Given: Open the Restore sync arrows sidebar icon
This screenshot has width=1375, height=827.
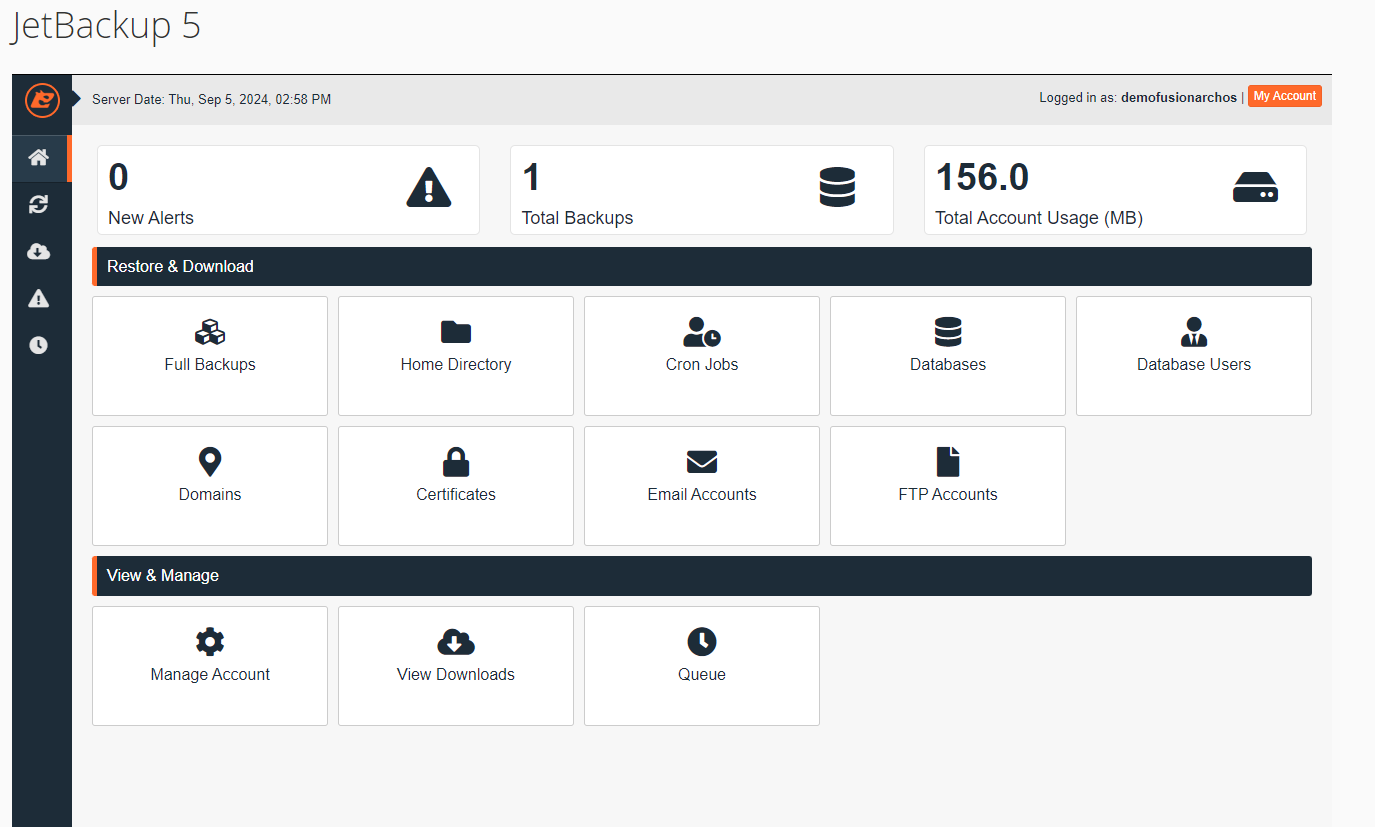Looking at the screenshot, I should pos(39,205).
